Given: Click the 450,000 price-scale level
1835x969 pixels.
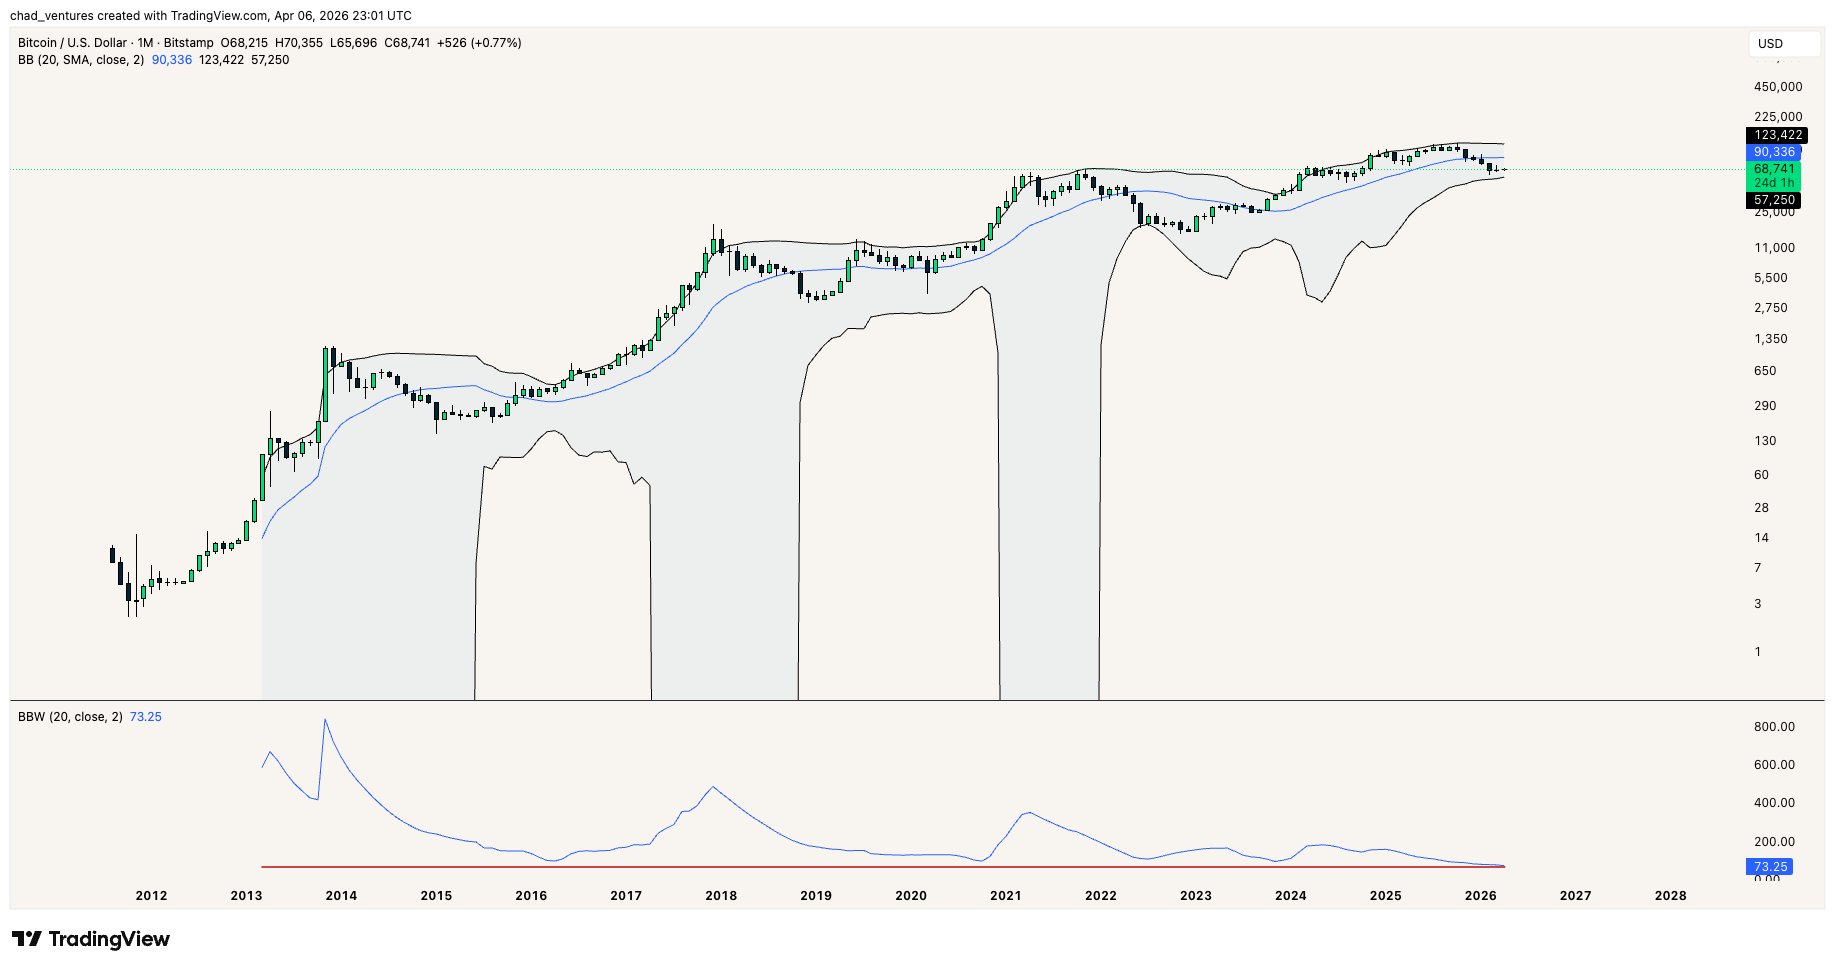Looking at the screenshot, I should point(1778,87).
